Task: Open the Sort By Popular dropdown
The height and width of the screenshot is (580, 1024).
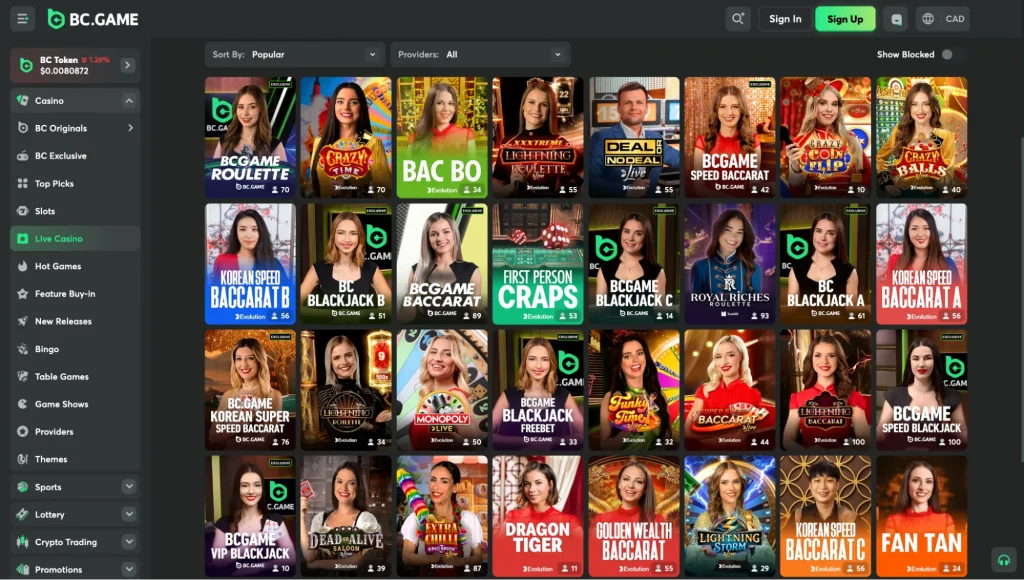Action: pos(294,54)
